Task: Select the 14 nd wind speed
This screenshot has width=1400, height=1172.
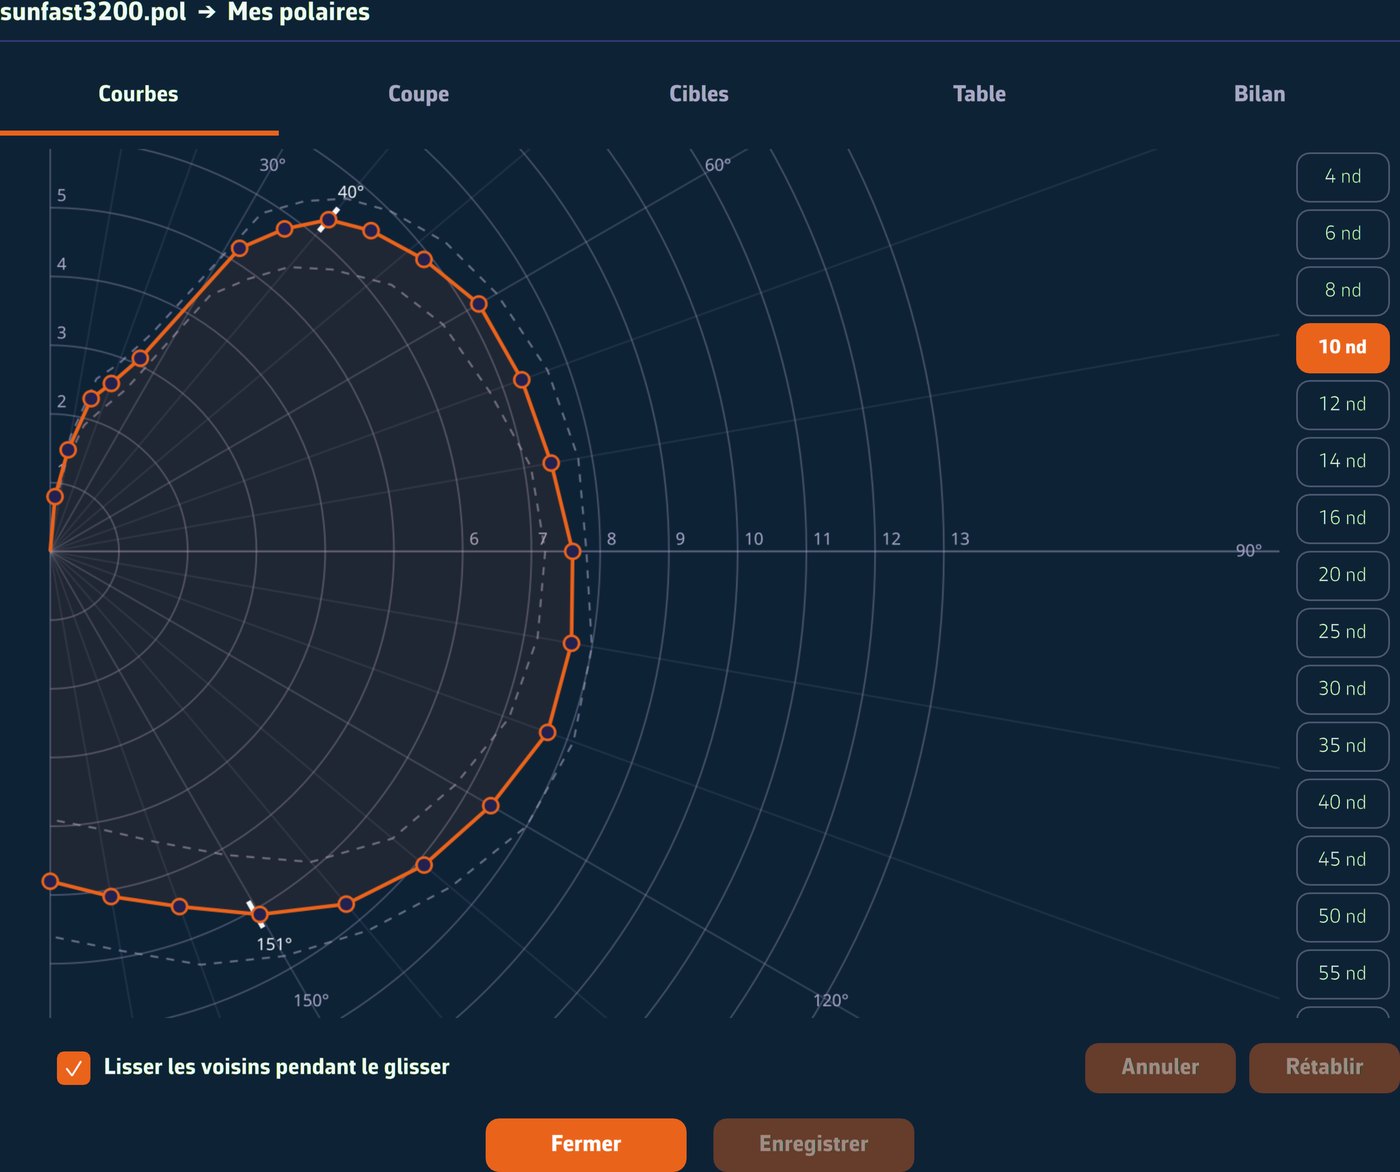Action: coord(1343,462)
